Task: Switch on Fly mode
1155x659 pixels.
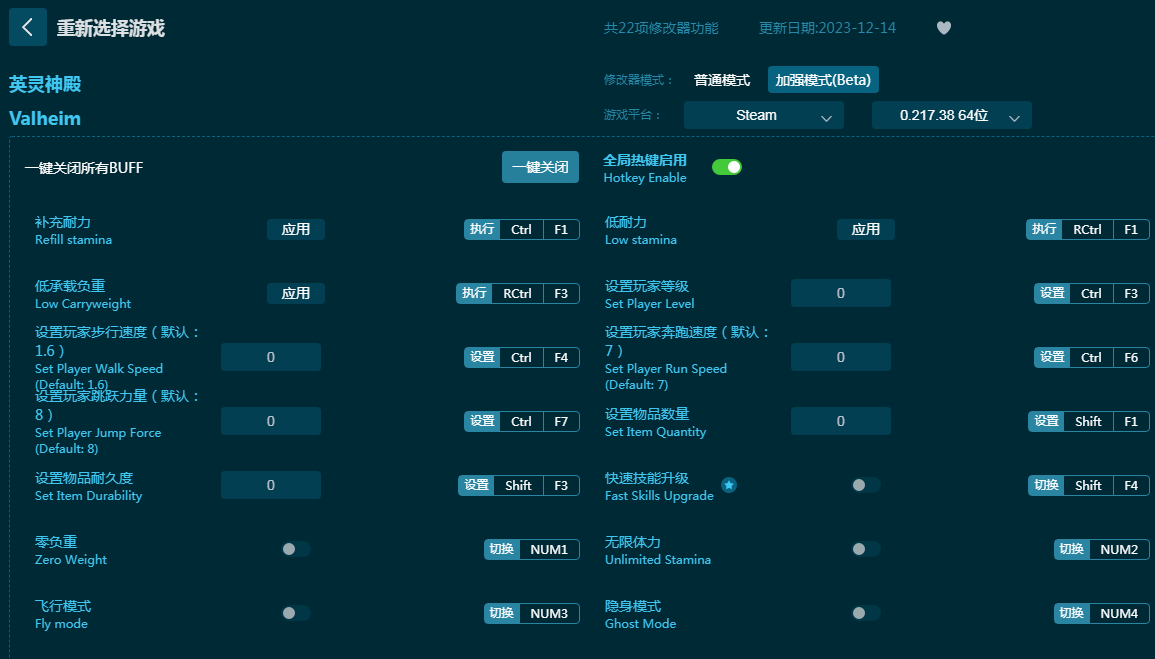Action: click(295, 613)
